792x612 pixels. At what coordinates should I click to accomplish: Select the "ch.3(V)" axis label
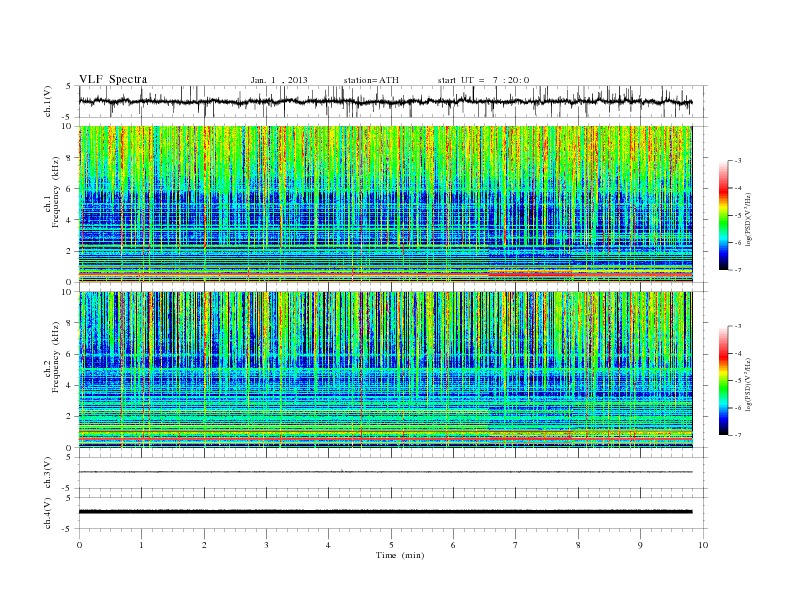tap(47, 472)
